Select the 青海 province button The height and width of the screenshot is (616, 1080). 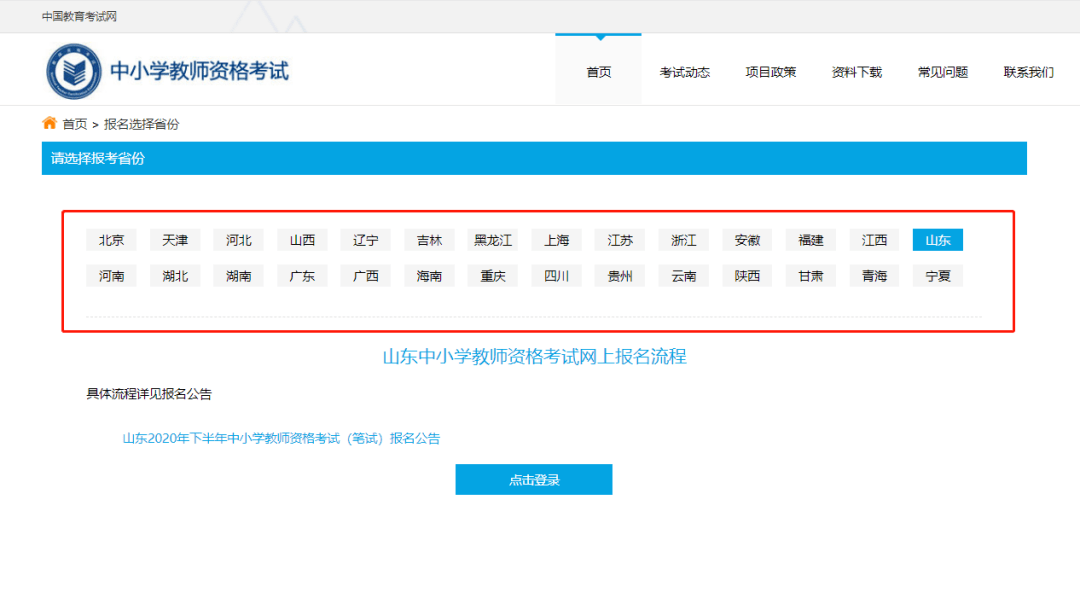(x=874, y=276)
